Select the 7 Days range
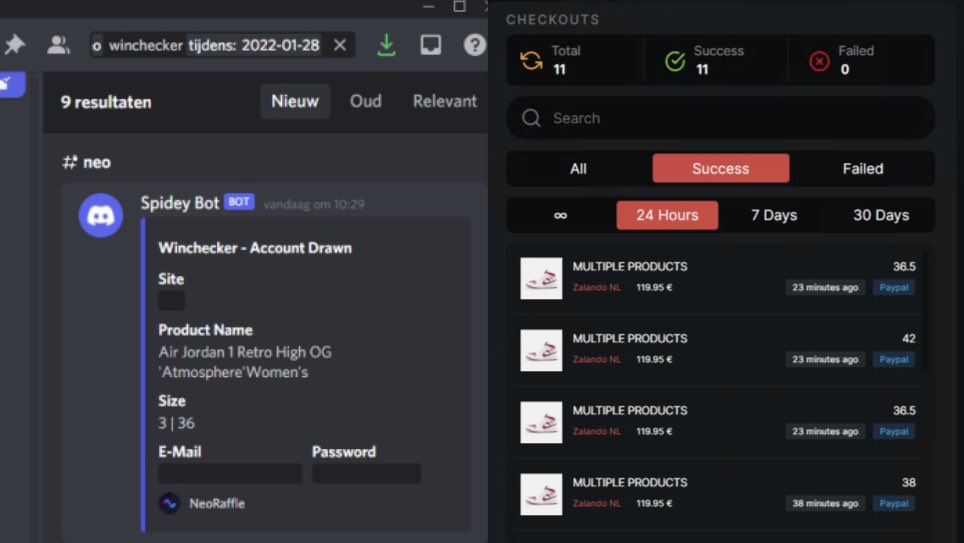Image resolution: width=964 pixels, height=543 pixels. [x=774, y=215]
